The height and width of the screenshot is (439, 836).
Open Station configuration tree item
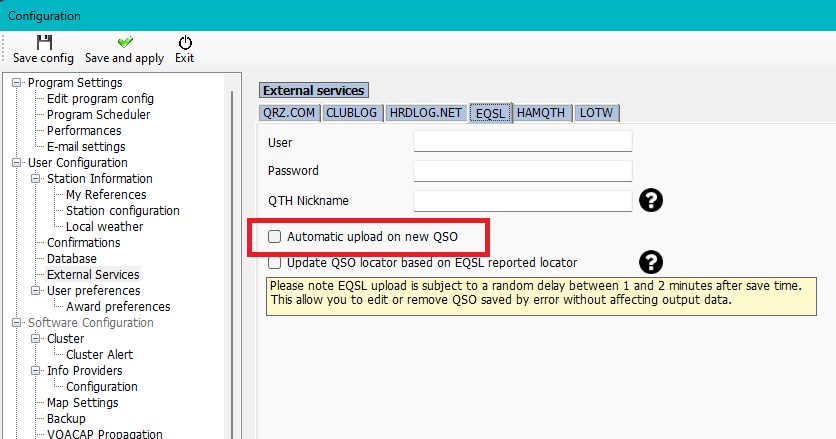click(x=123, y=211)
